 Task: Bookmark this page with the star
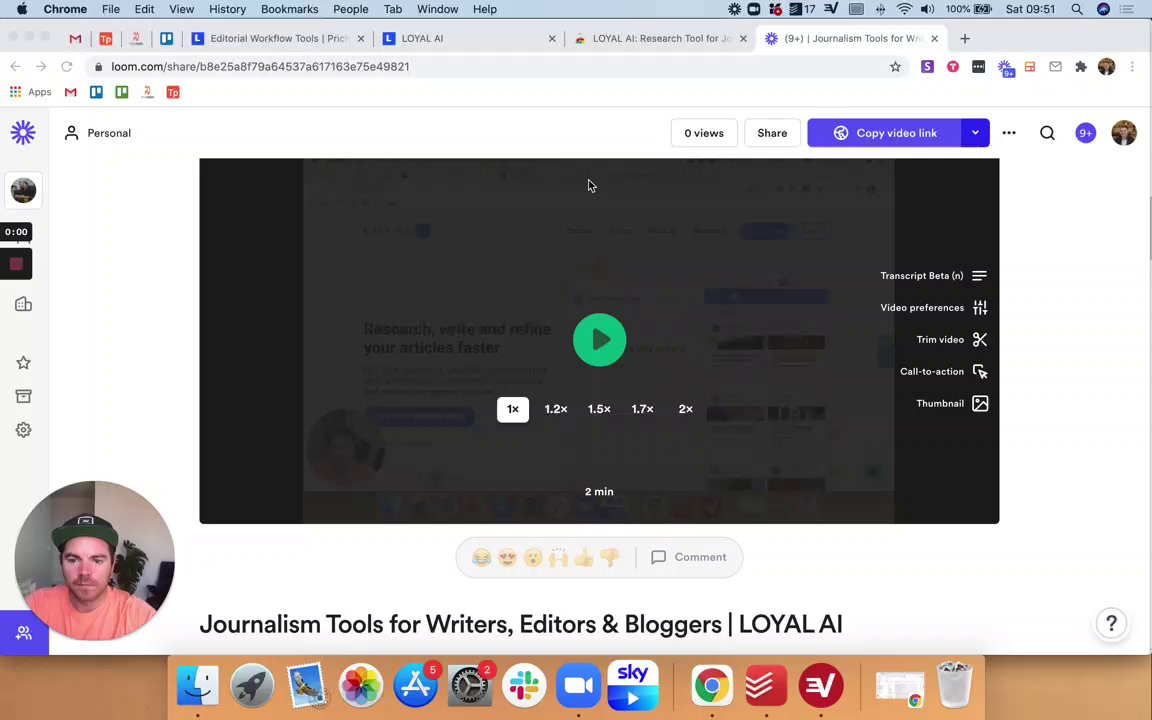(895, 67)
